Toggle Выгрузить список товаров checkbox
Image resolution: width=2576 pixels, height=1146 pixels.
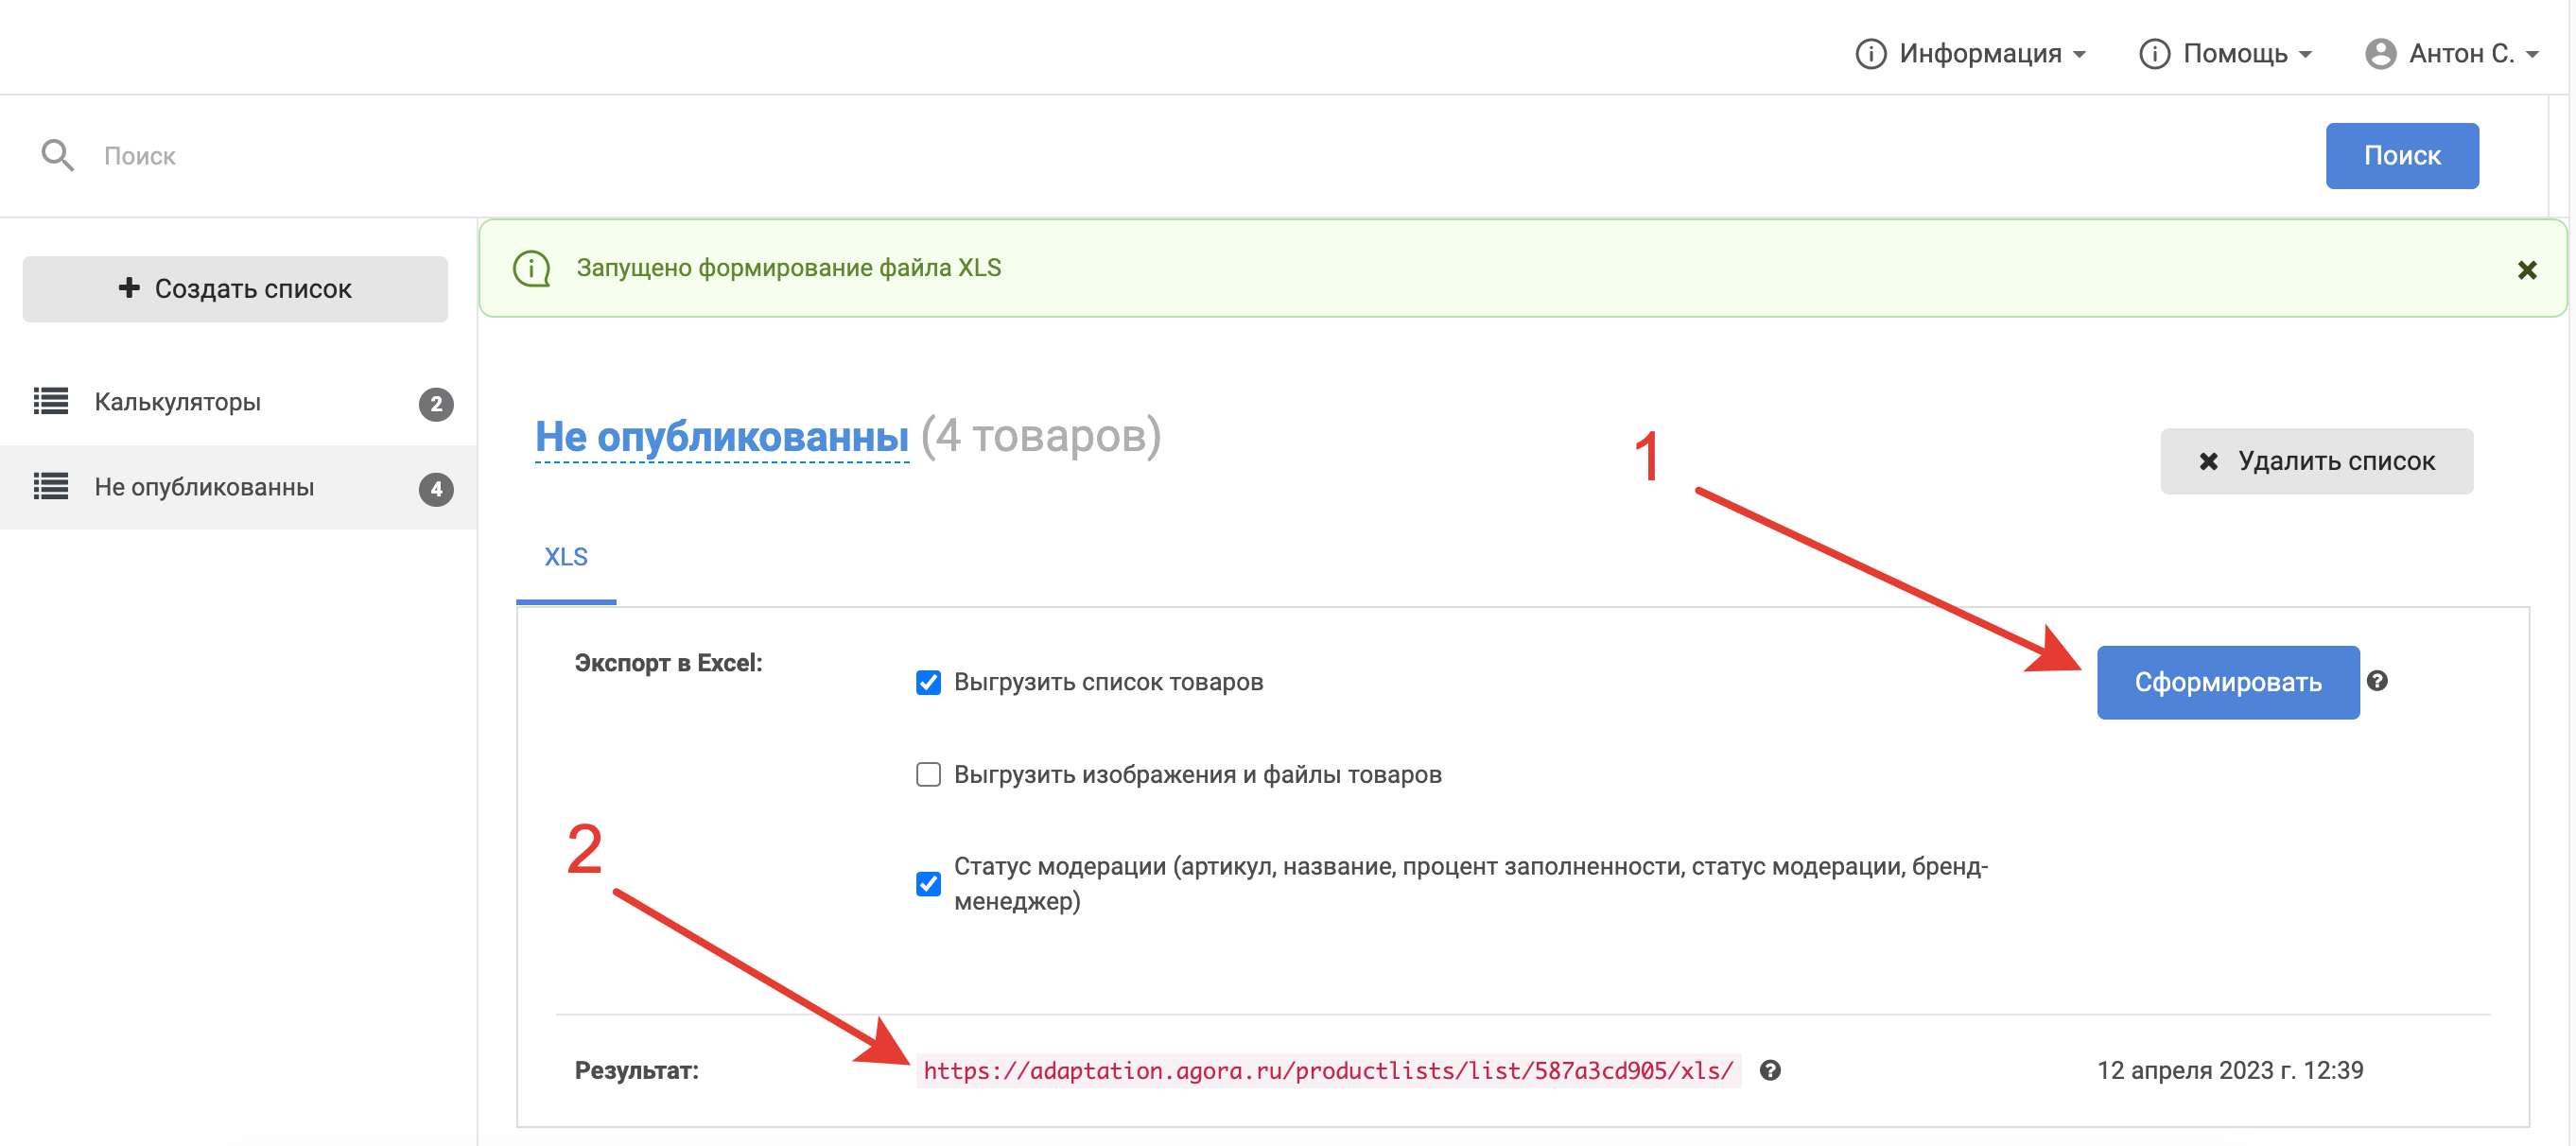click(x=928, y=682)
